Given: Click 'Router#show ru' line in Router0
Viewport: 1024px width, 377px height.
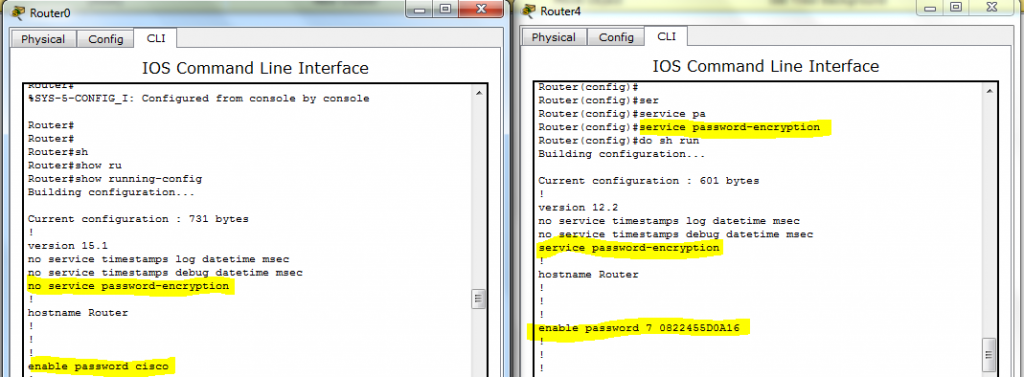Looking at the screenshot, I should pos(74,165).
